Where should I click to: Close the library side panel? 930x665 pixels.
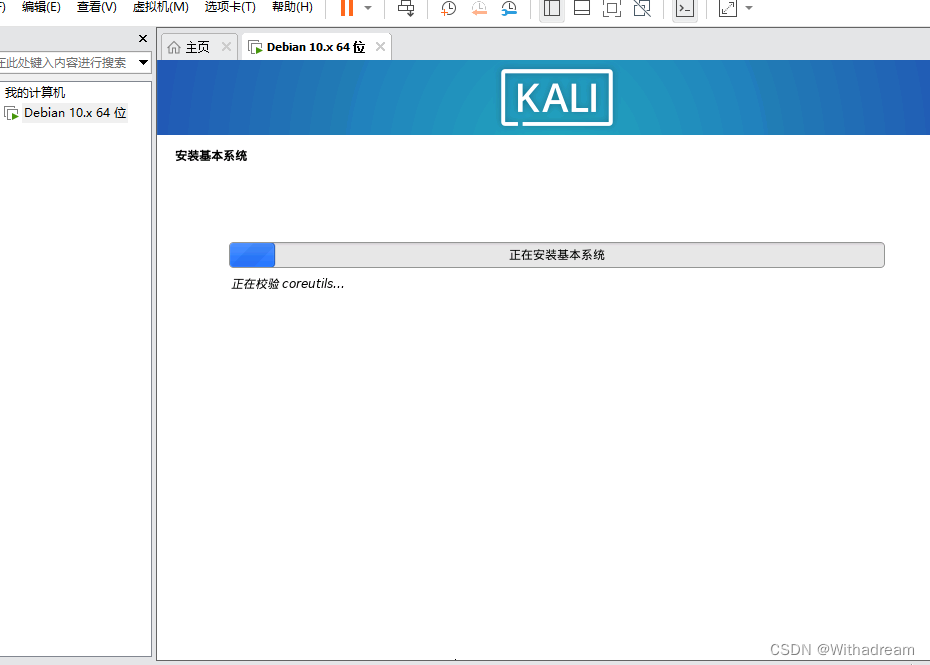point(143,39)
